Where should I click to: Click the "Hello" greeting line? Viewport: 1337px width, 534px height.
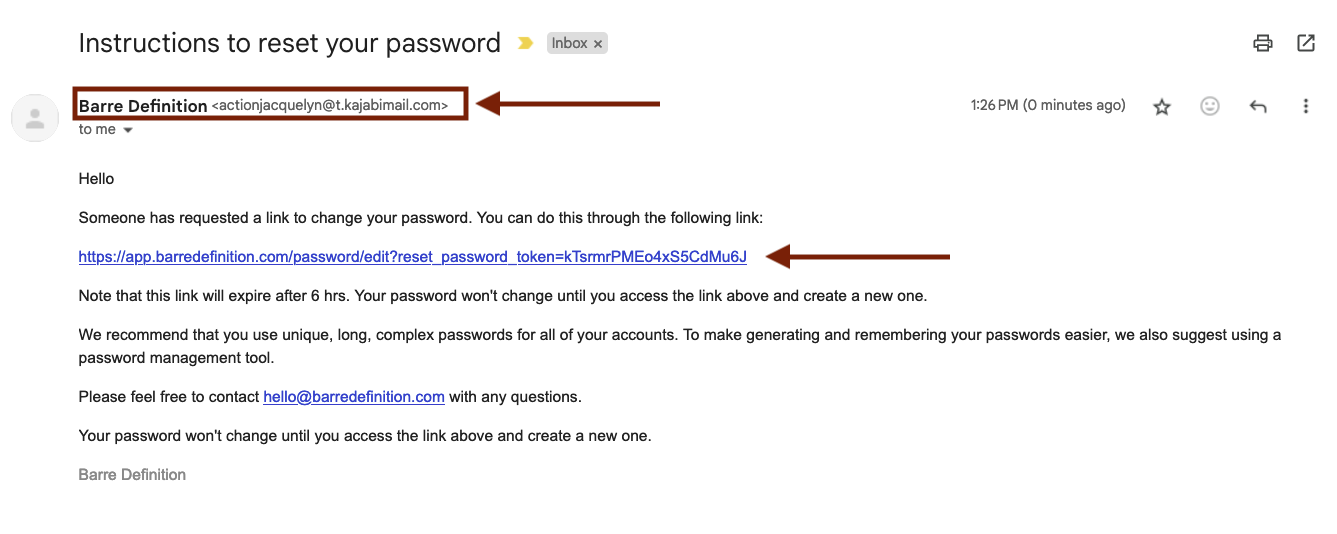click(x=97, y=179)
